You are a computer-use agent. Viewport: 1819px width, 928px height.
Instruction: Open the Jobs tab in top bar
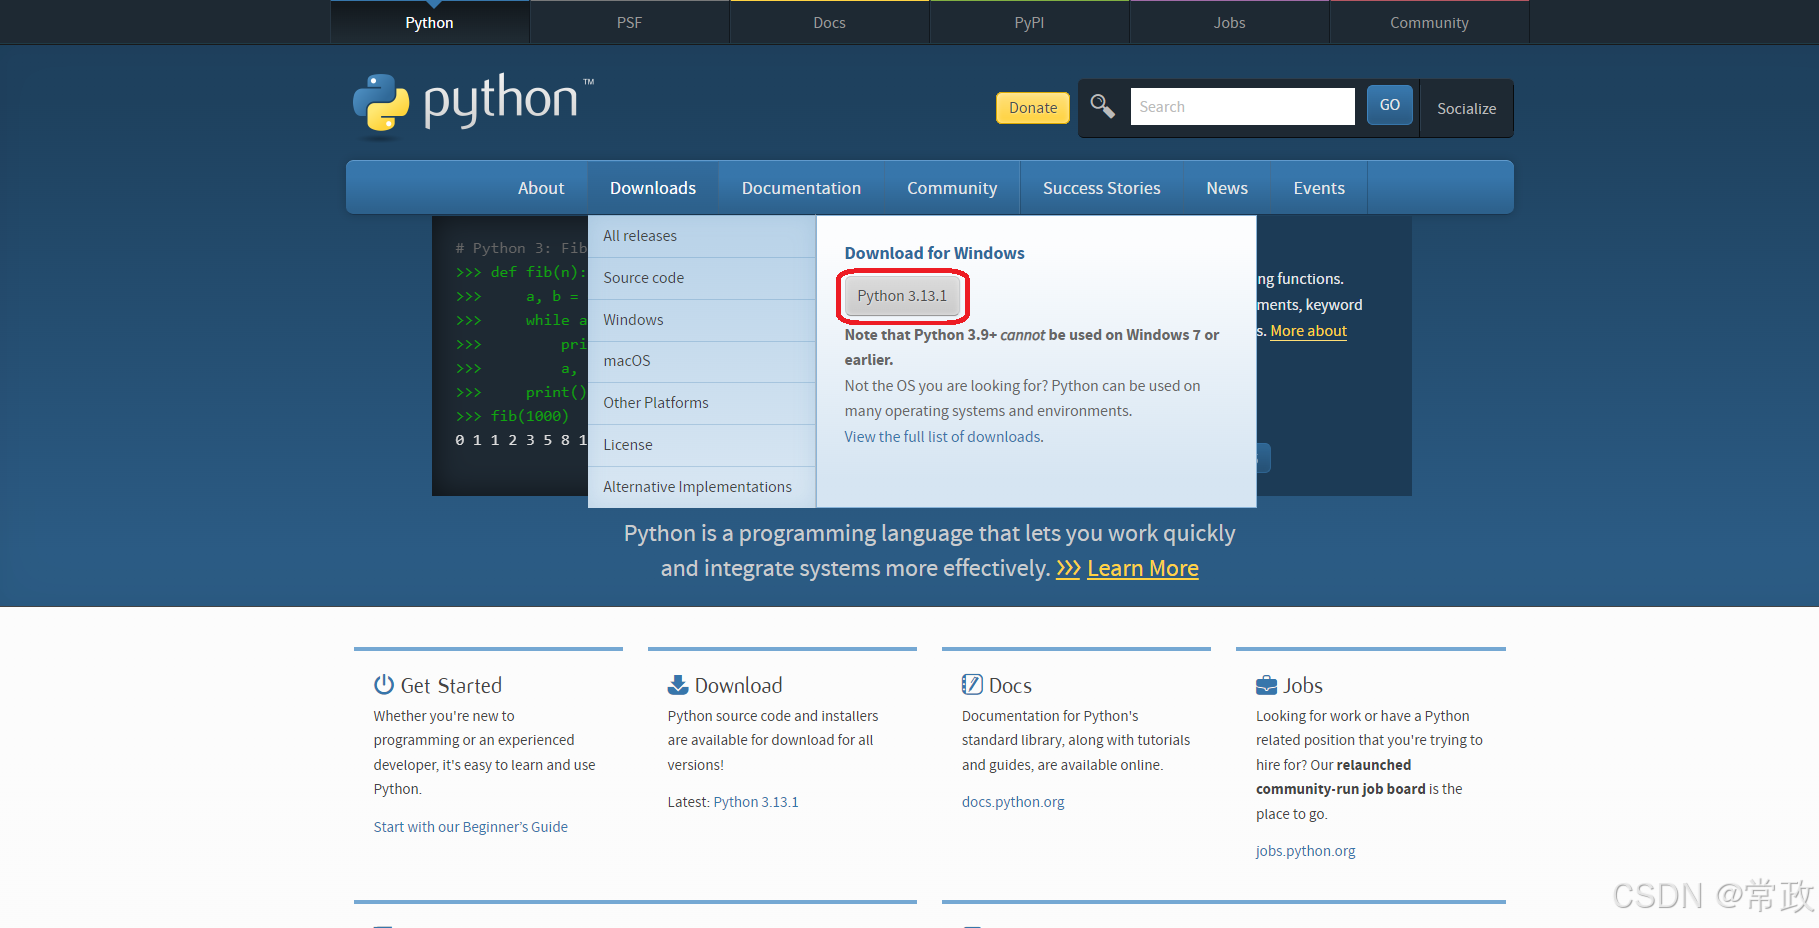click(1230, 22)
